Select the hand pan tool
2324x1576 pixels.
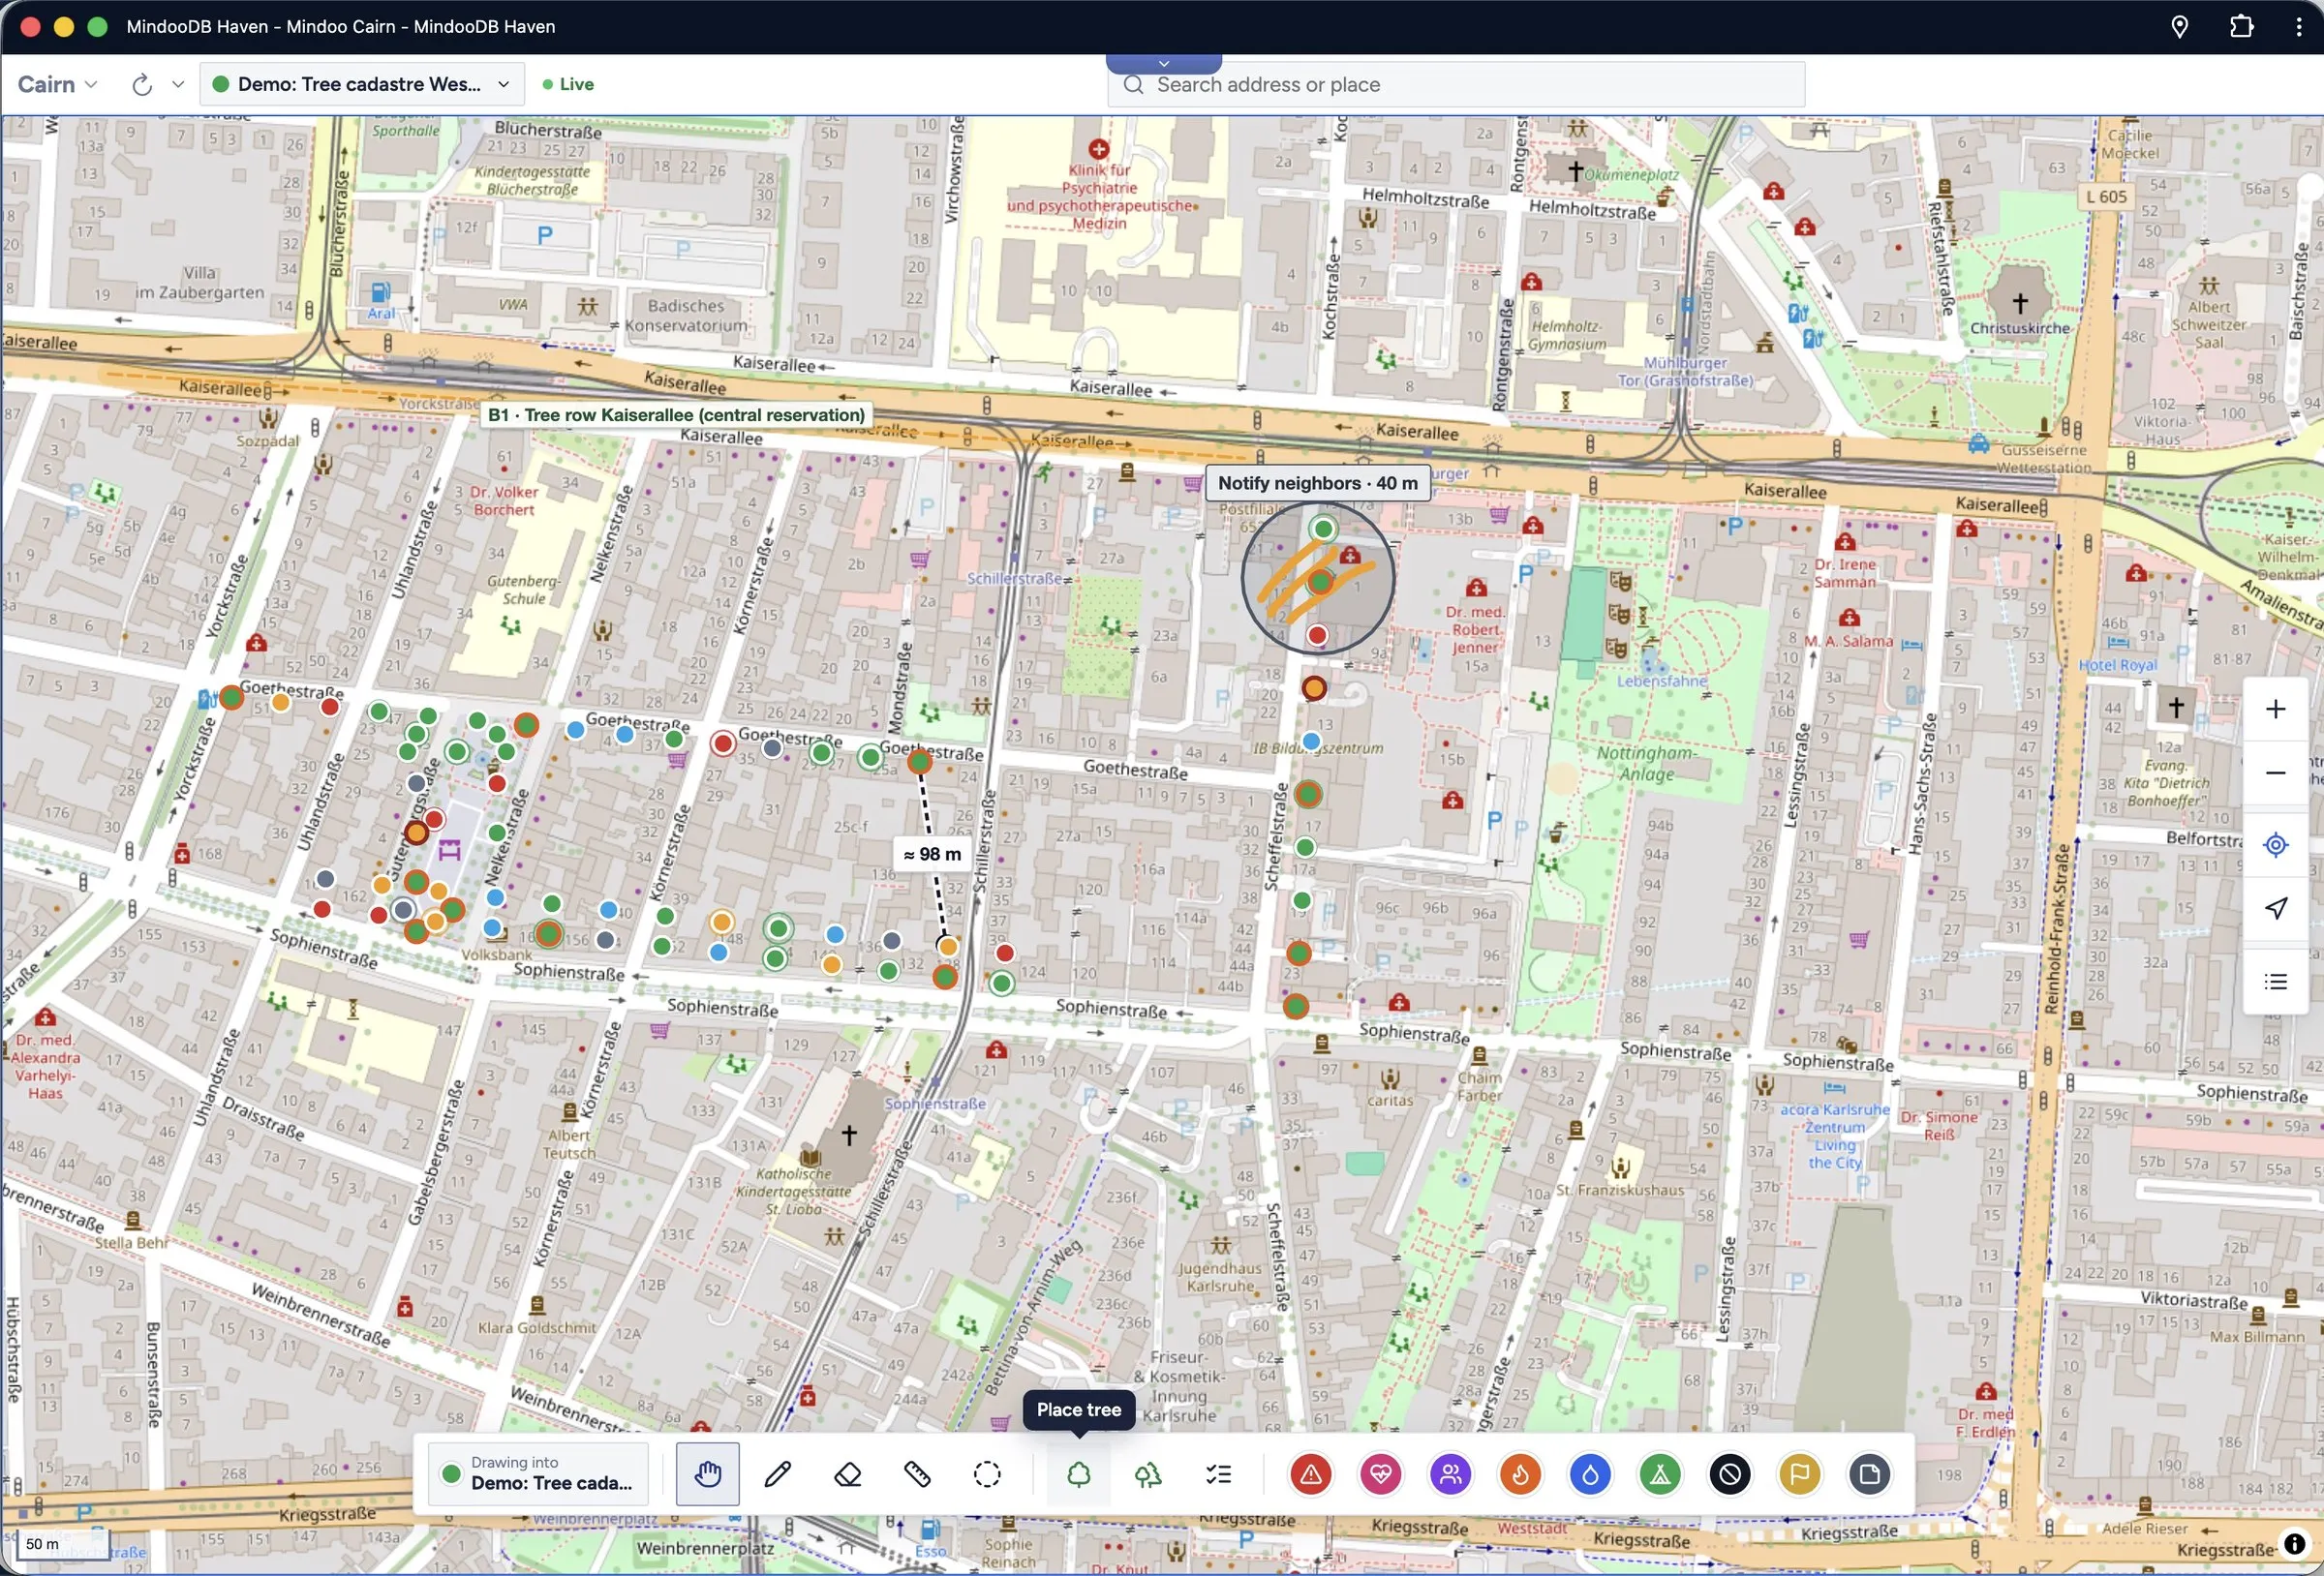pos(707,1473)
